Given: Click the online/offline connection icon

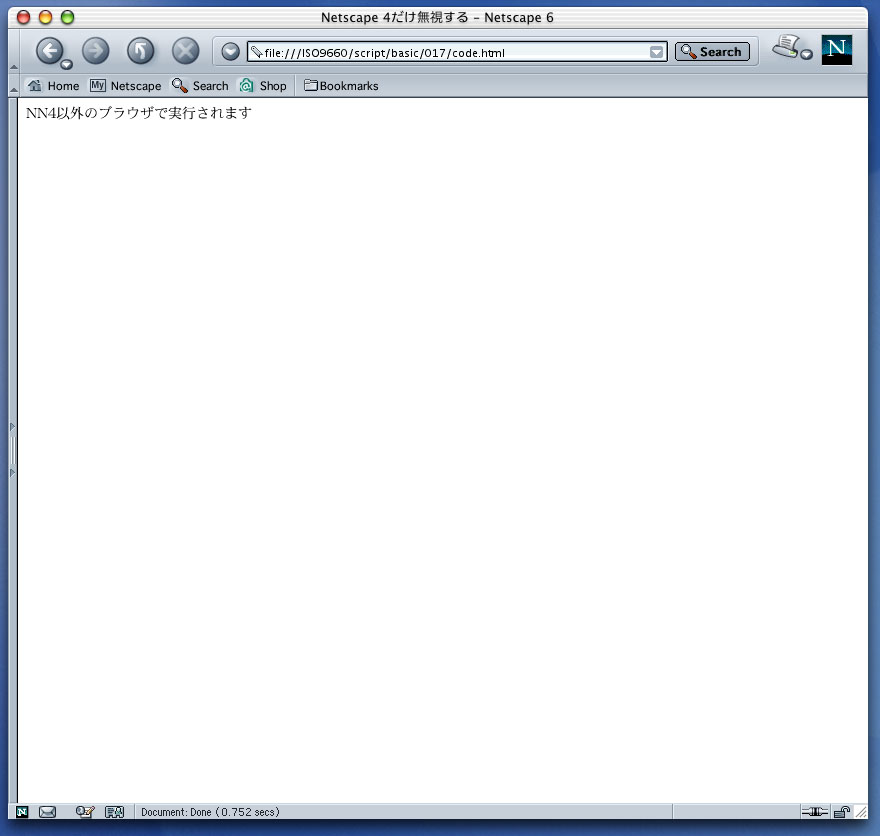Looking at the screenshot, I should [814, 811].
